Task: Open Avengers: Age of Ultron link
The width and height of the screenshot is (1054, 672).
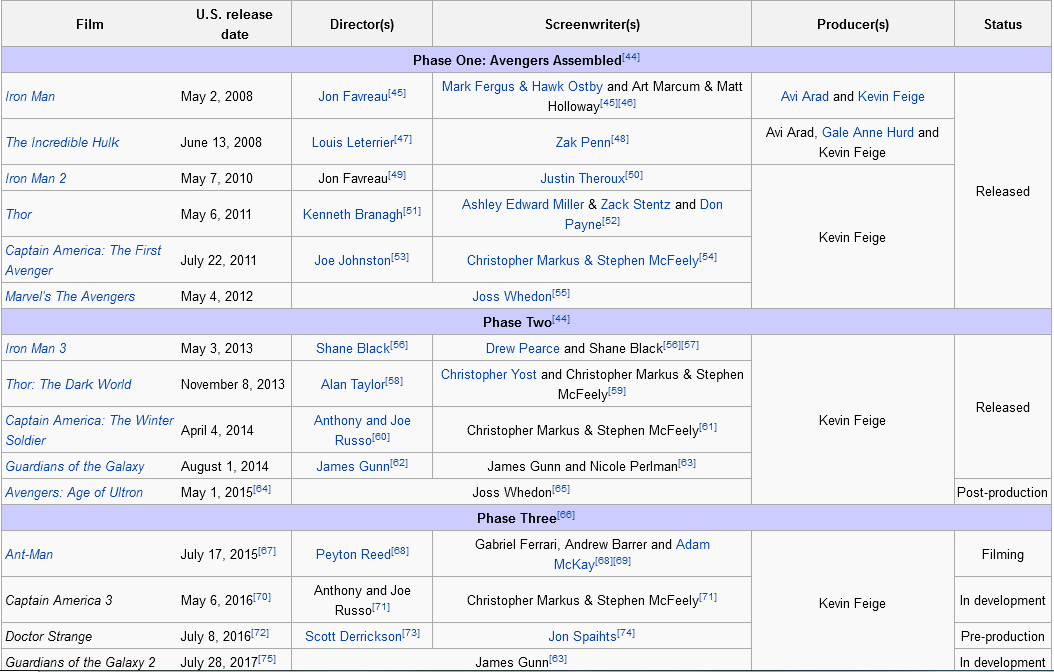Action: tap(74, 493)
